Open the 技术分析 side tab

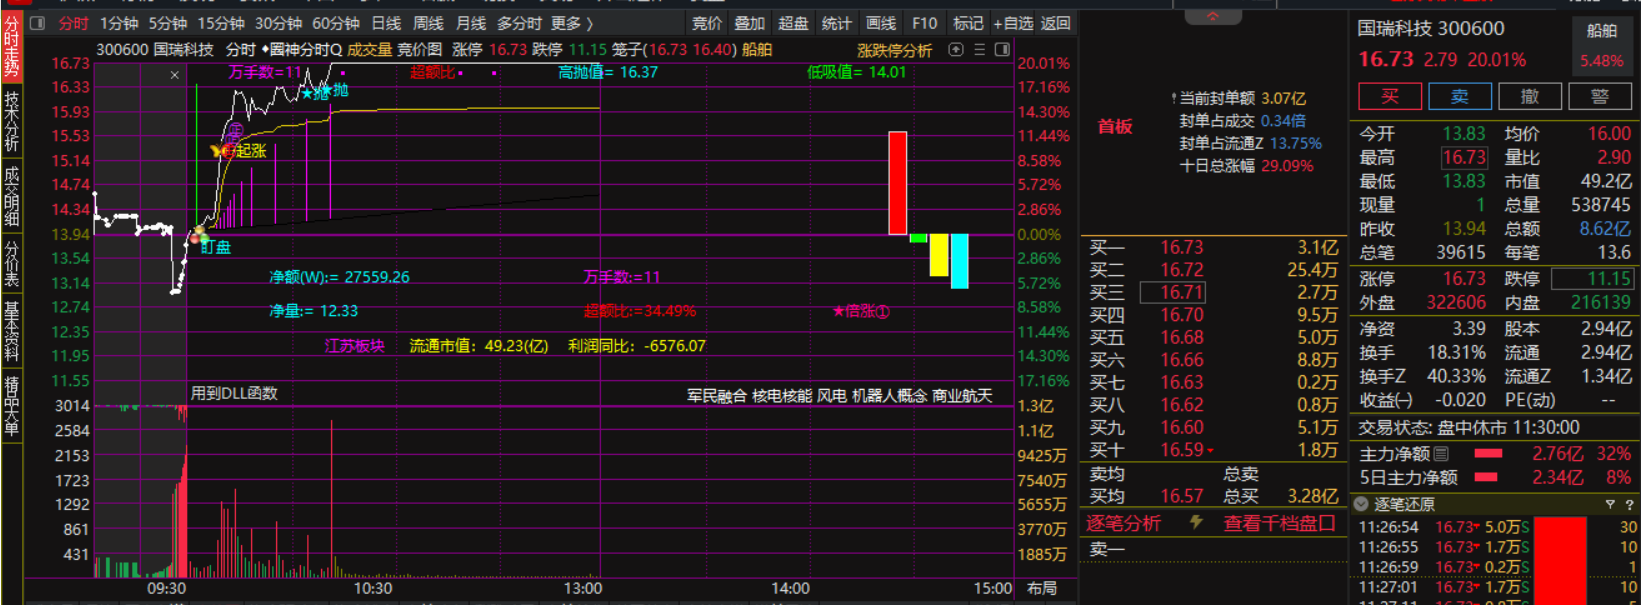point(11,122)
